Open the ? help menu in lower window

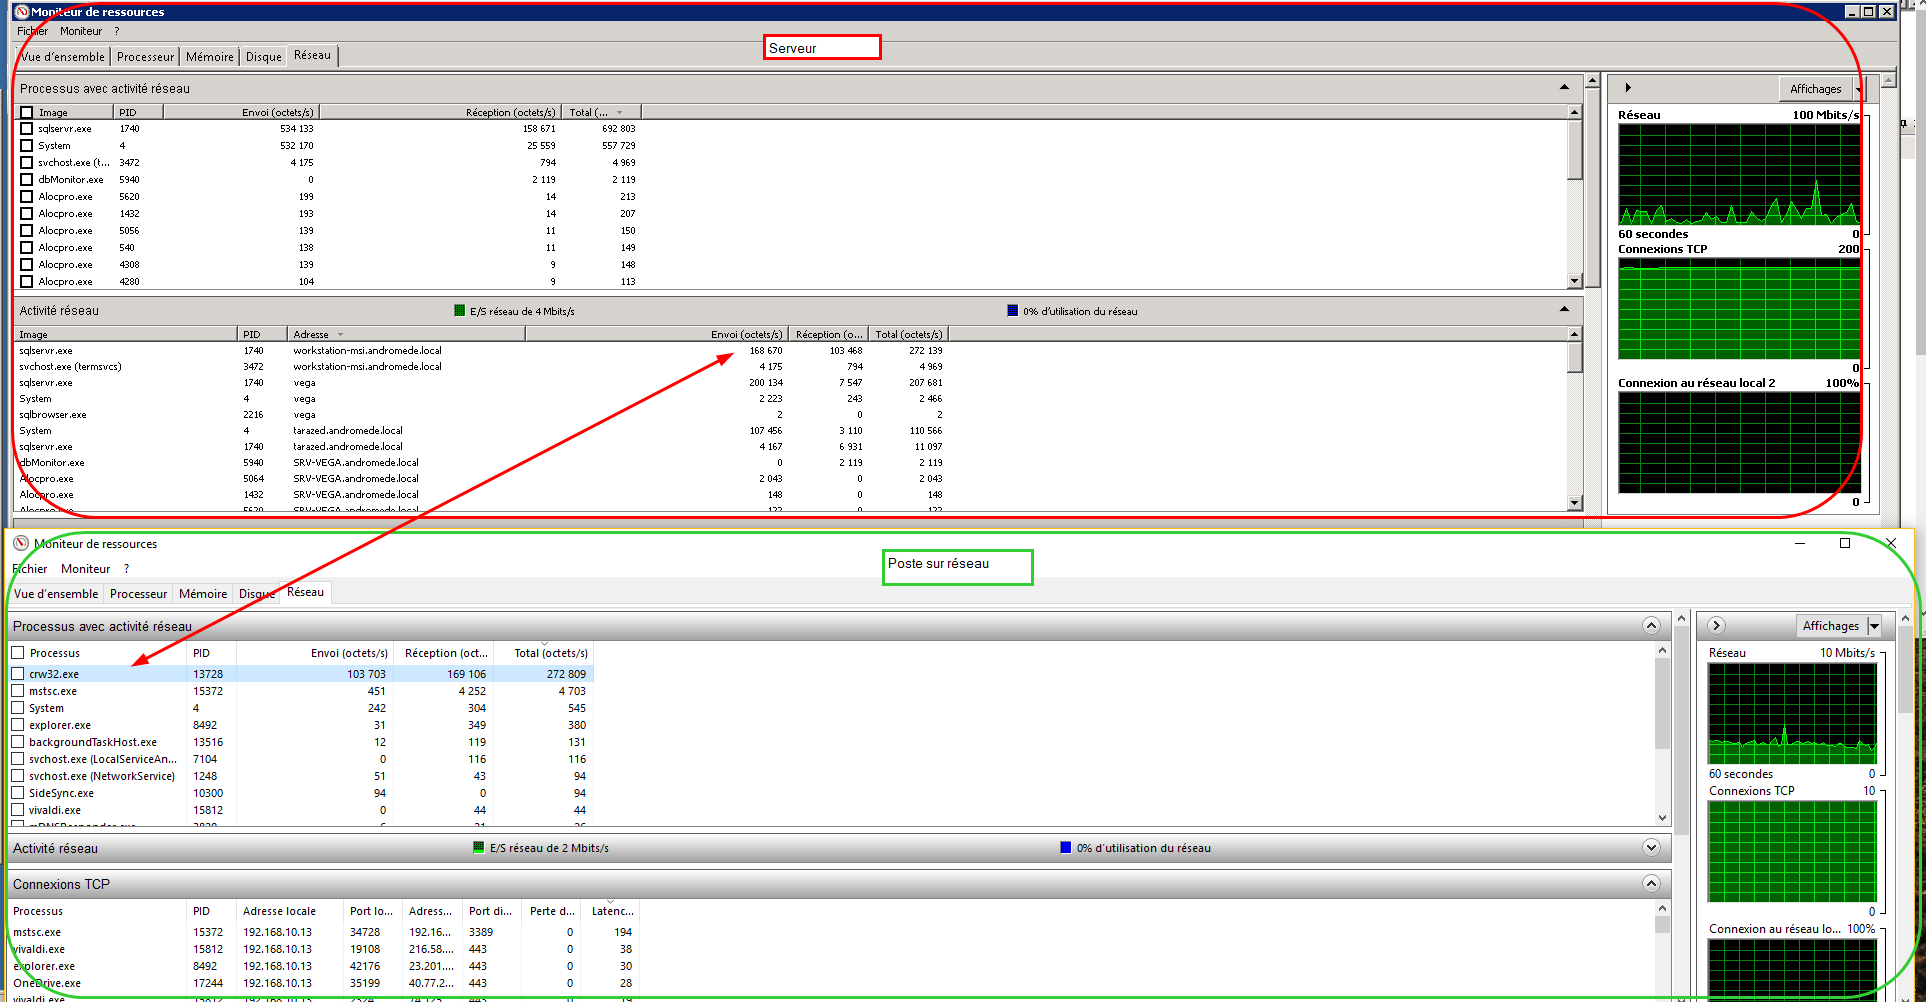[x=126, y=569]
